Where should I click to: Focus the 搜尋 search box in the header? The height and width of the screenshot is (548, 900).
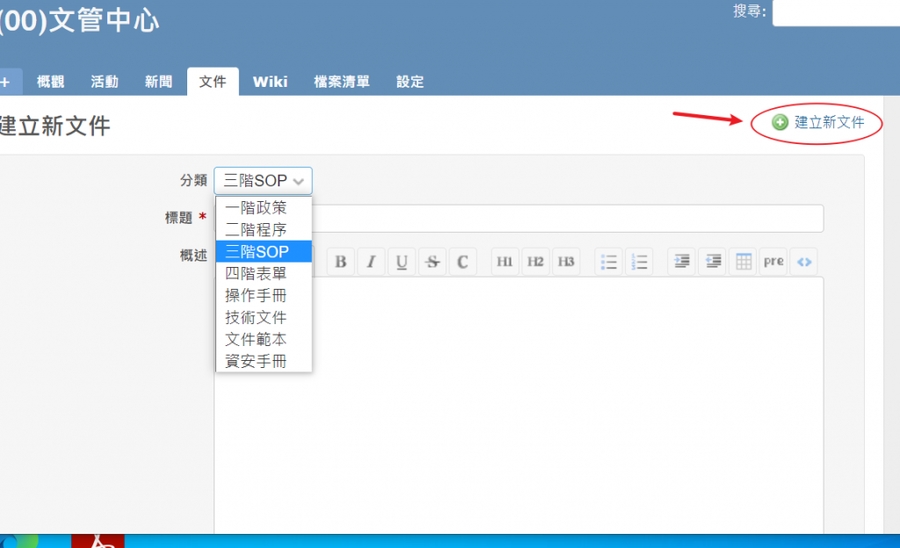pos(836,12)
